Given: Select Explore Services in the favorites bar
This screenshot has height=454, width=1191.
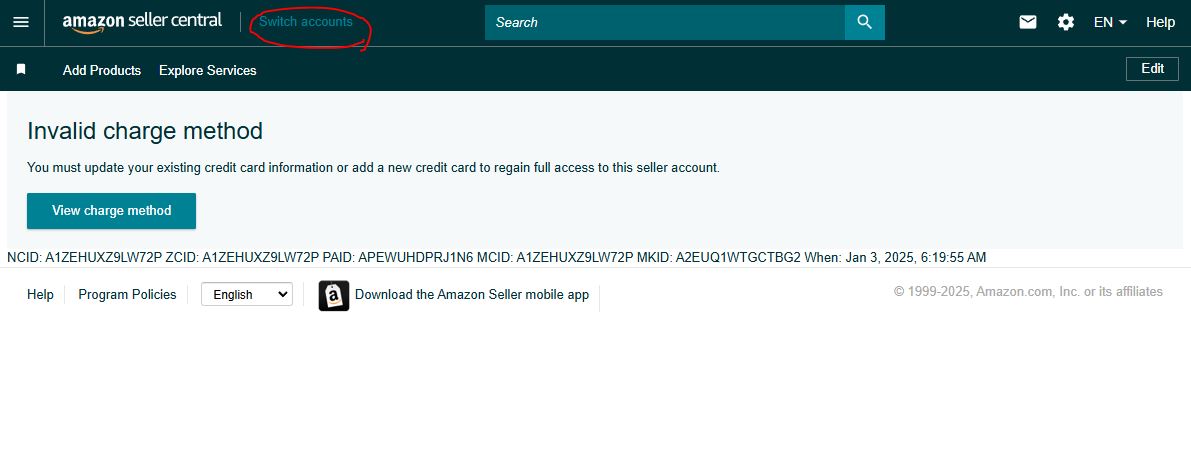Looking at the screenshot, I should pos(207,70).
